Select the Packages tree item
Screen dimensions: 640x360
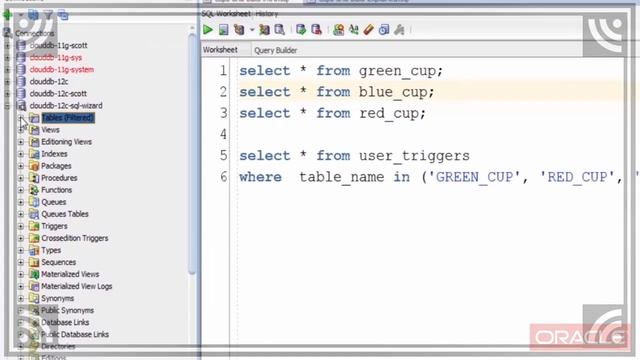click(56, 166)
